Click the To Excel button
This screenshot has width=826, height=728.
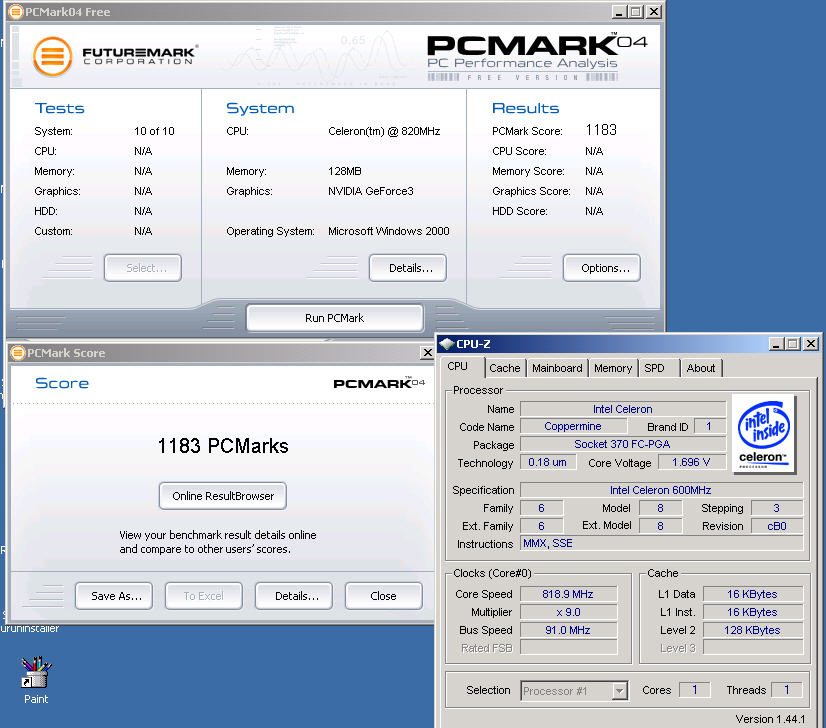pos(204,596)
